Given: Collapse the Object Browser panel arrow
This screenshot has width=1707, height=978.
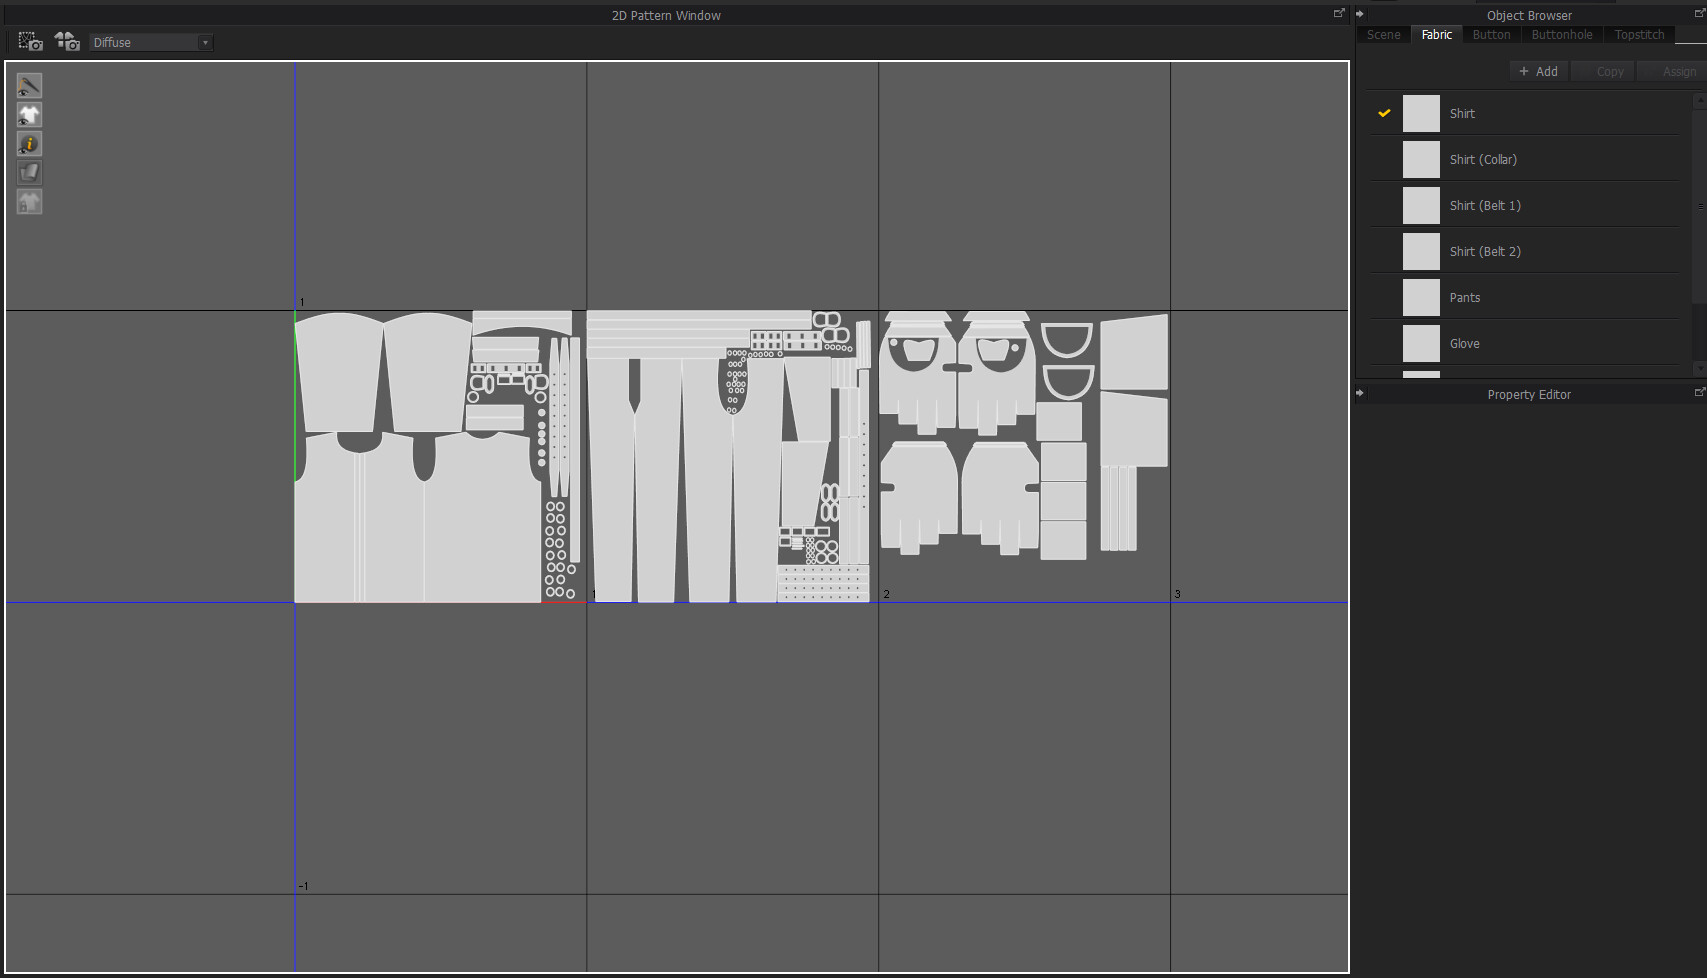Looking at the screenshot, I should (1360, 14).
